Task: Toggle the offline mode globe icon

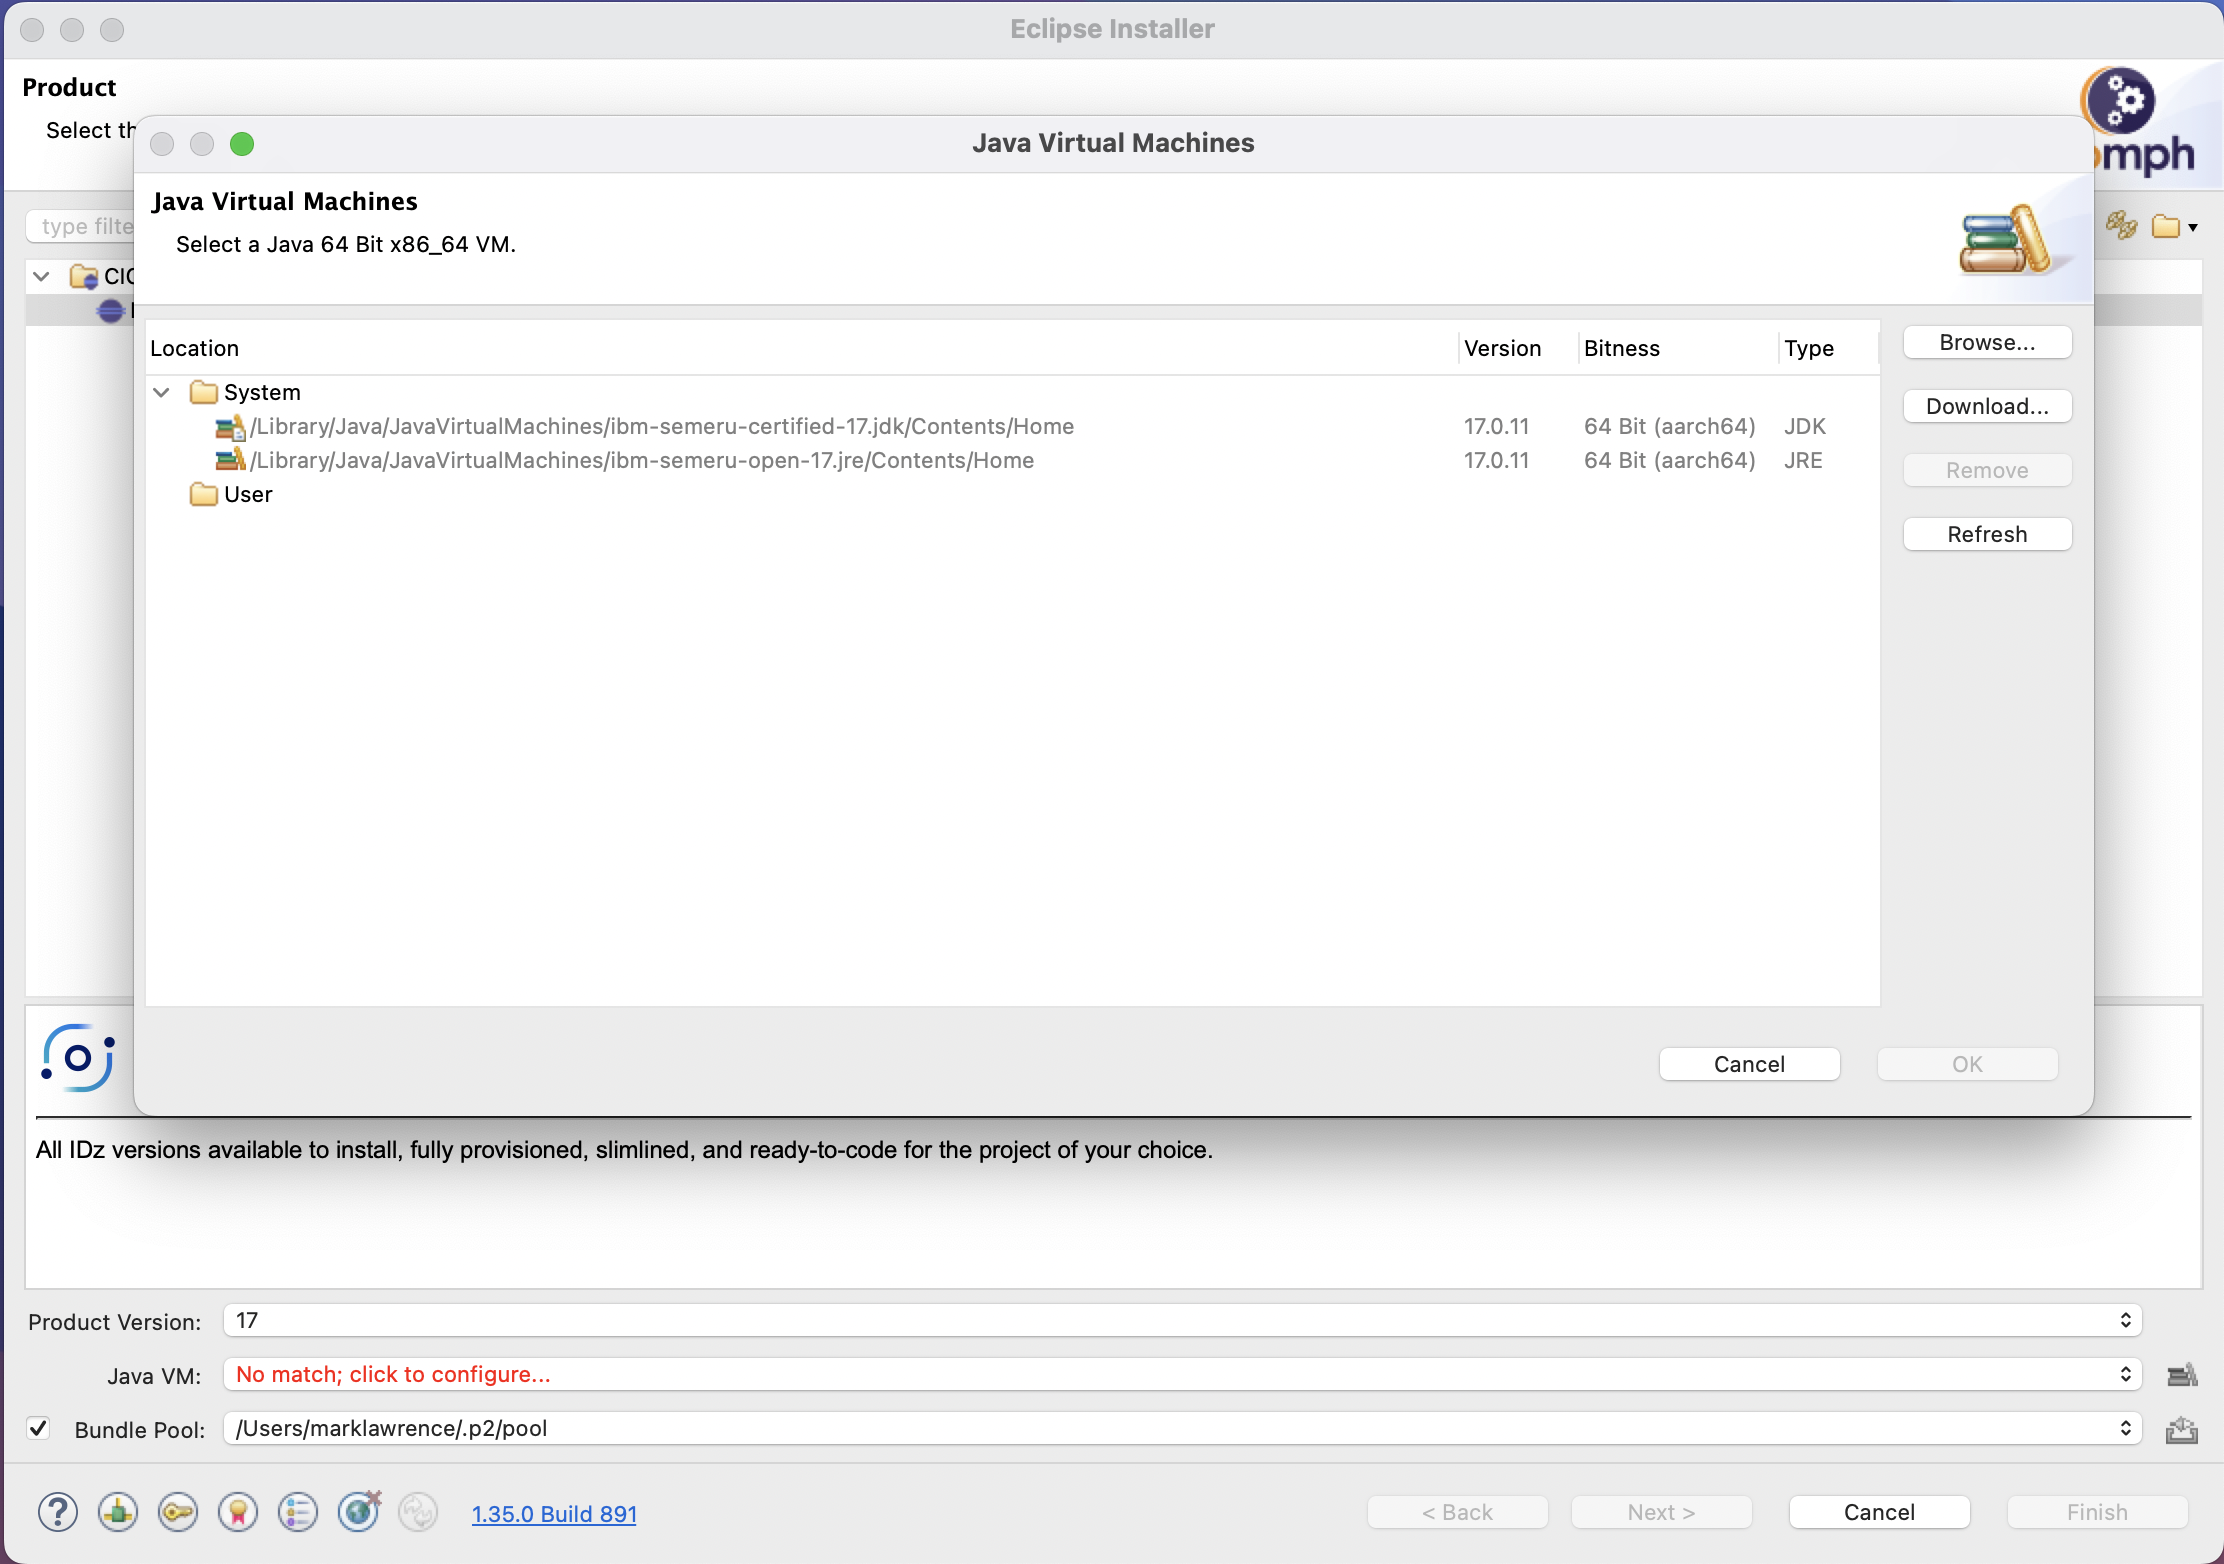Action: pos(359,1511)
